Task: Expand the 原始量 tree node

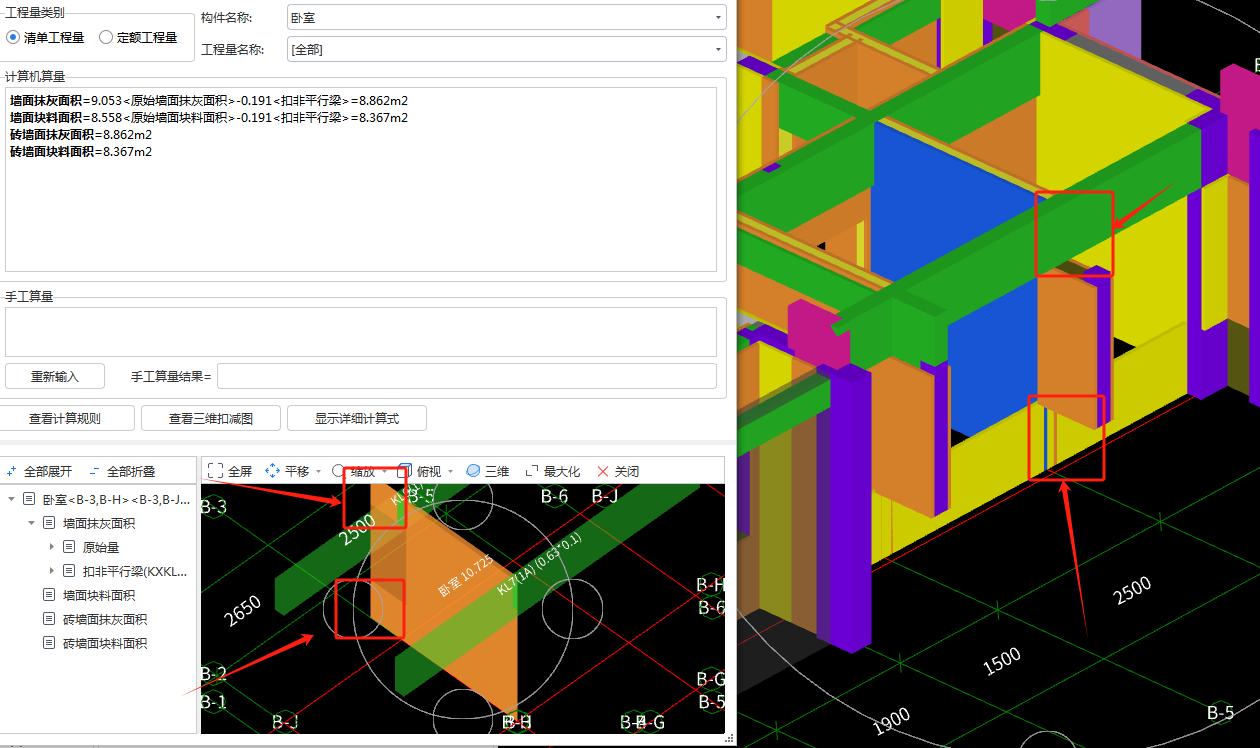Action: coord(51,547)
